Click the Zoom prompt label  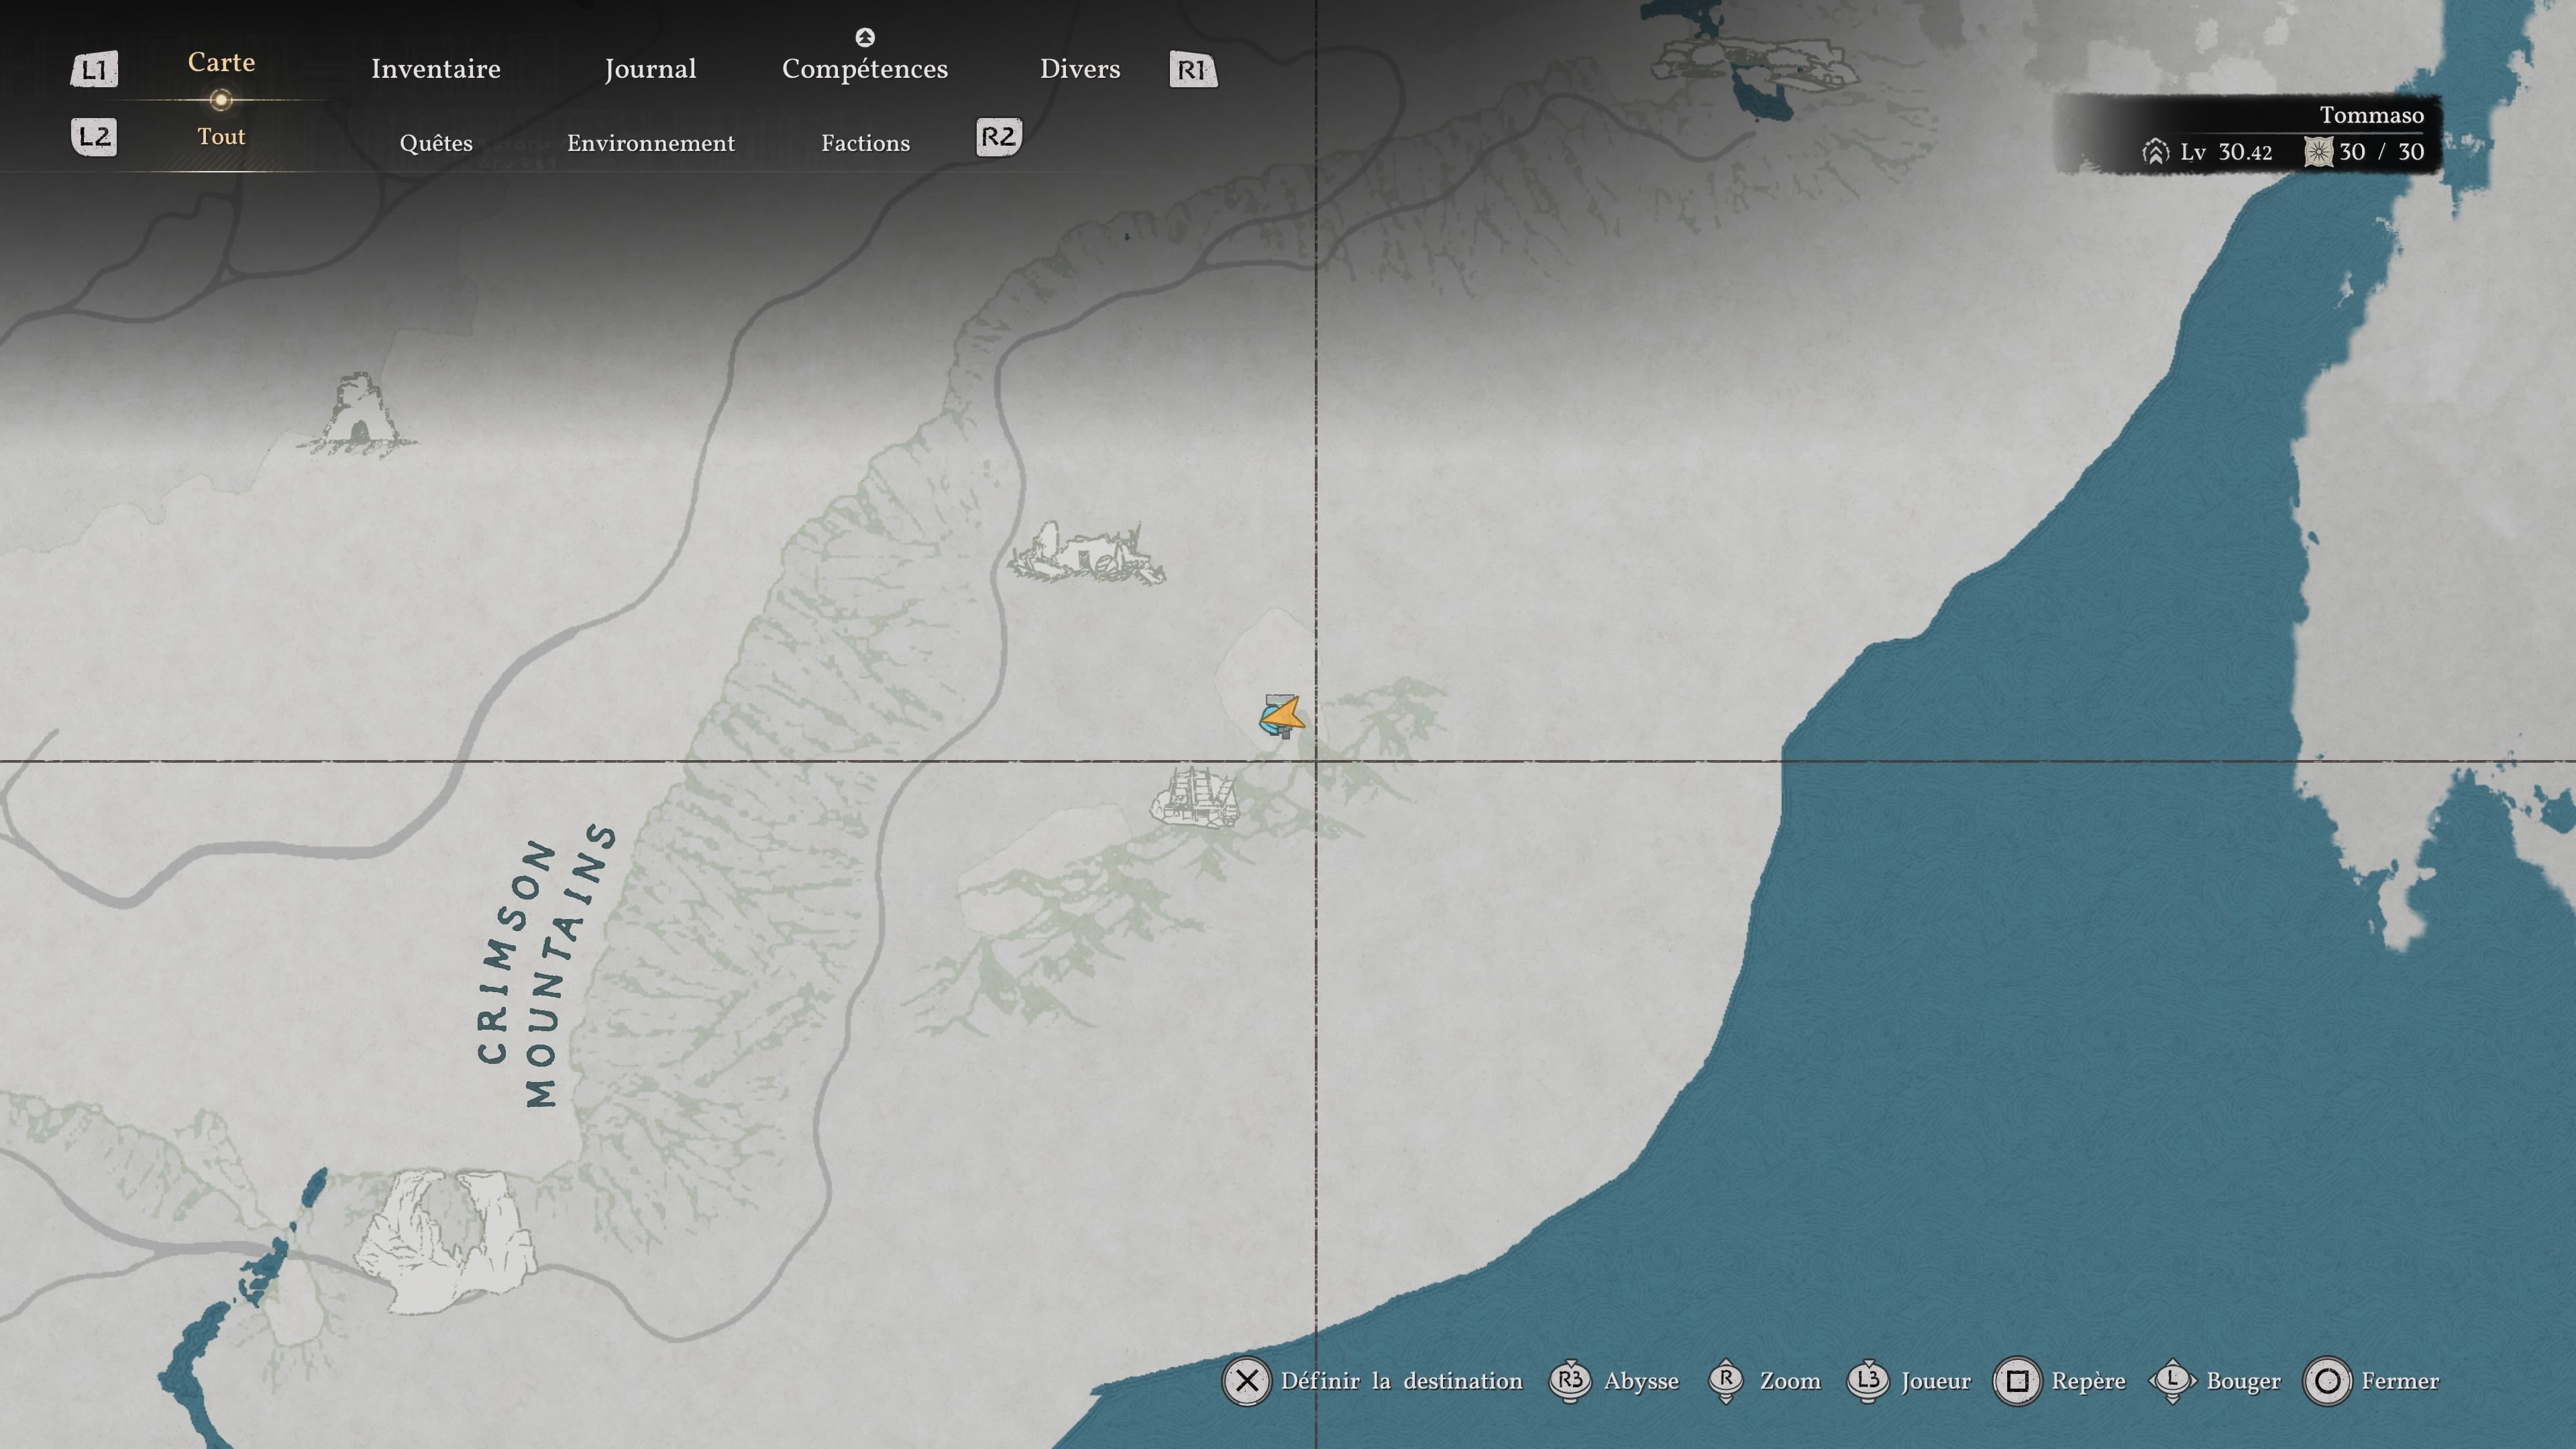tap(1790, 1381)
